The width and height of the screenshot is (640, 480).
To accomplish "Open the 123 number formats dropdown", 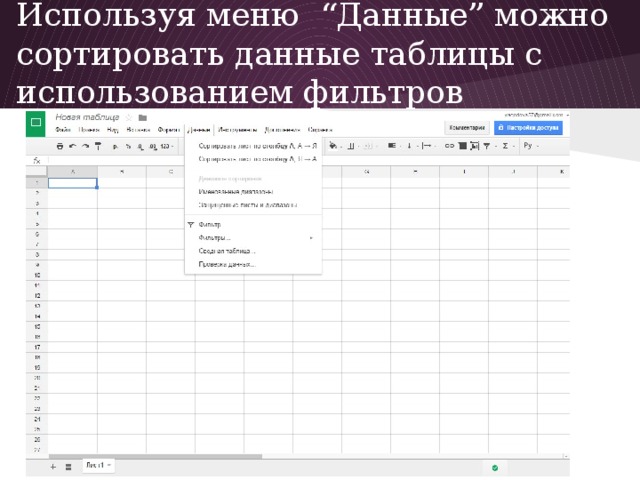I will click(x=167, y=146).
